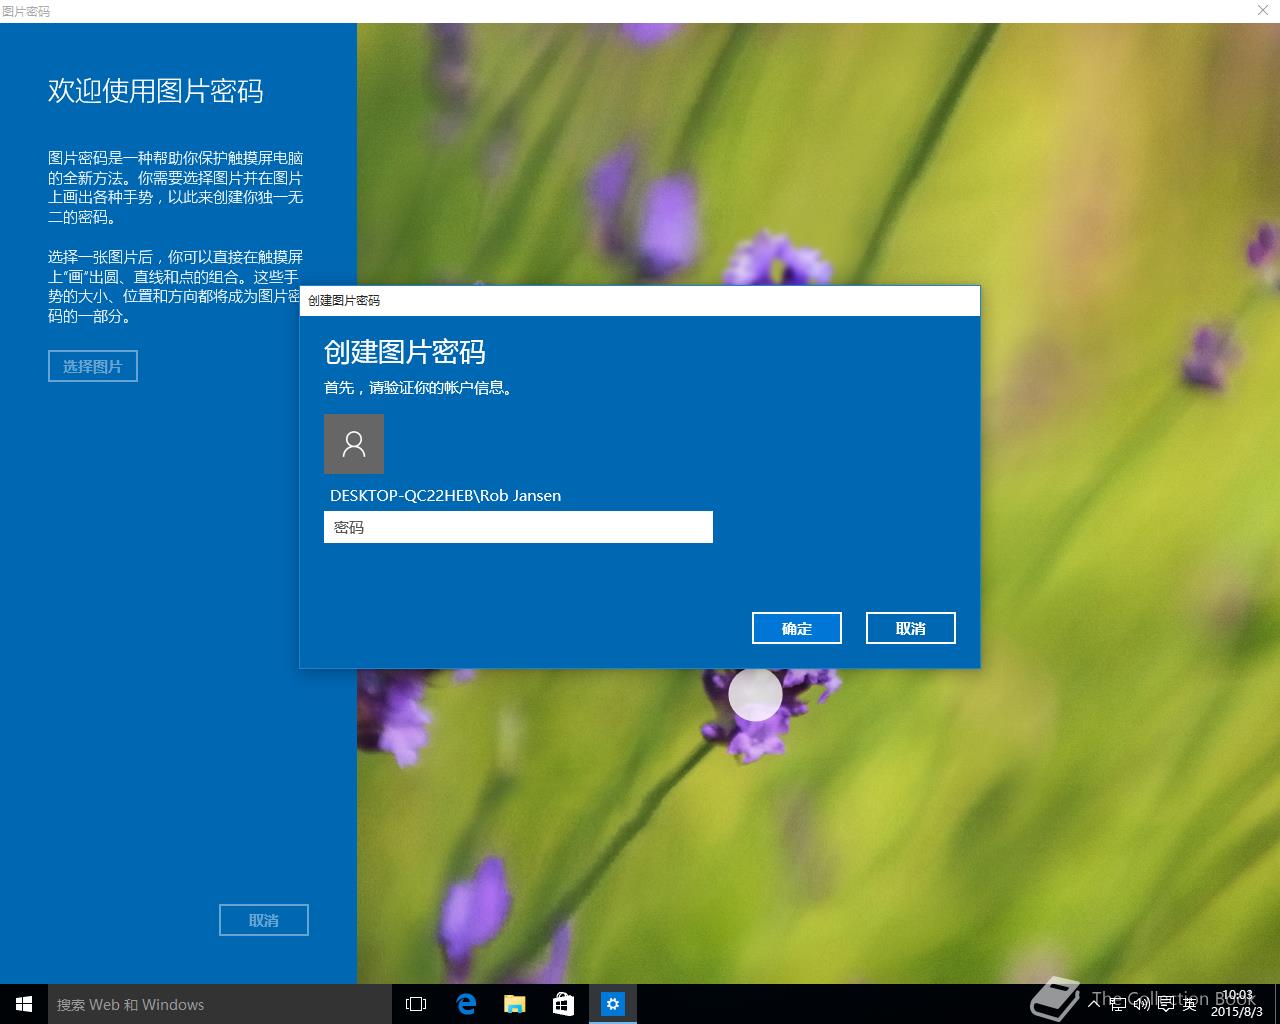This screenshot has width=1280, height=1024.
Task: Close the 图片密码 window
Action: [x=1263, y=10]
